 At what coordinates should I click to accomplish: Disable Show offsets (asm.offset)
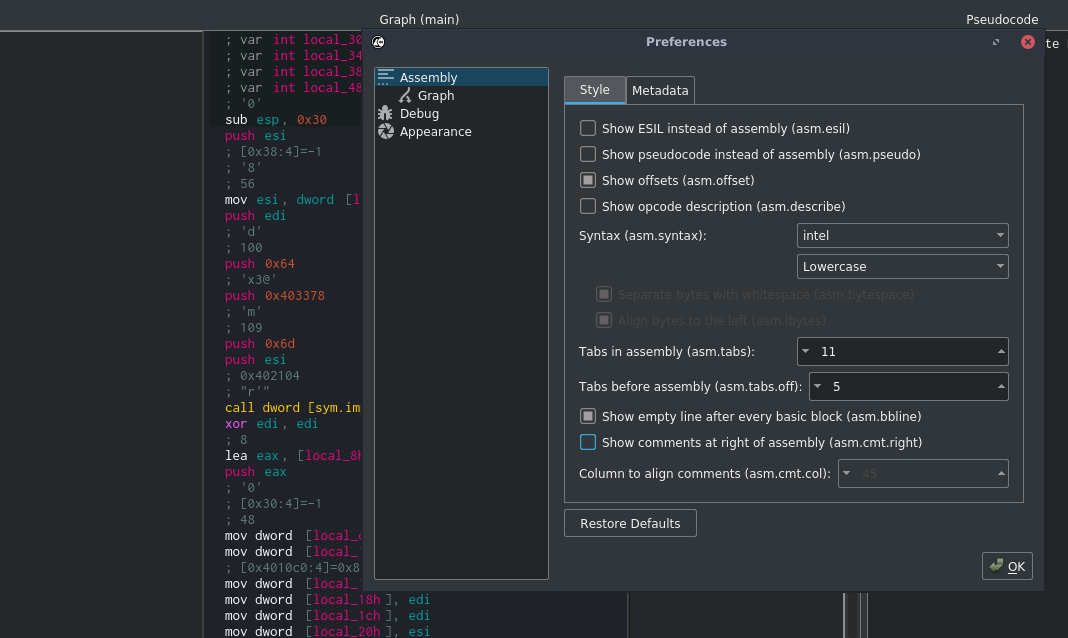(x=587, y=180)
